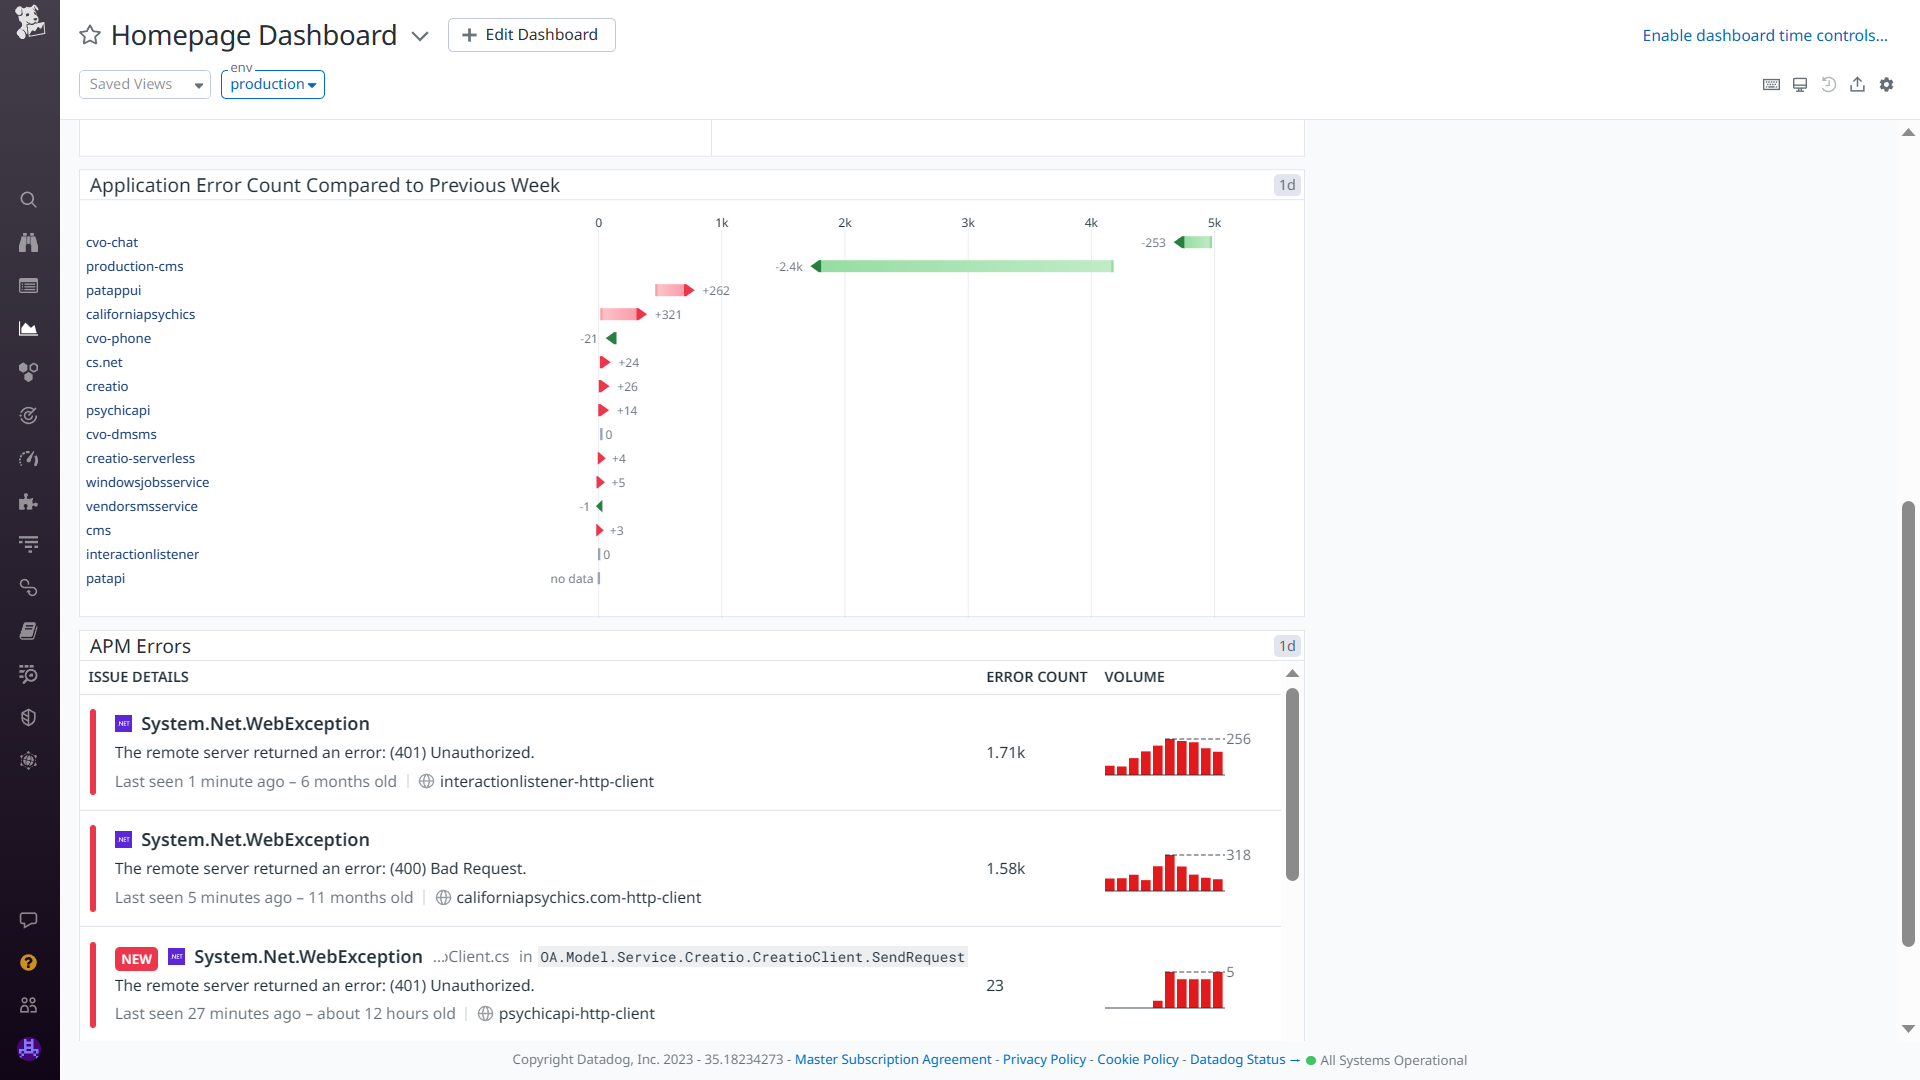This screenshot has height=1080, width=1920.
Task: Open the binoculars icon in the sidebar
Action: pos(29,243)
